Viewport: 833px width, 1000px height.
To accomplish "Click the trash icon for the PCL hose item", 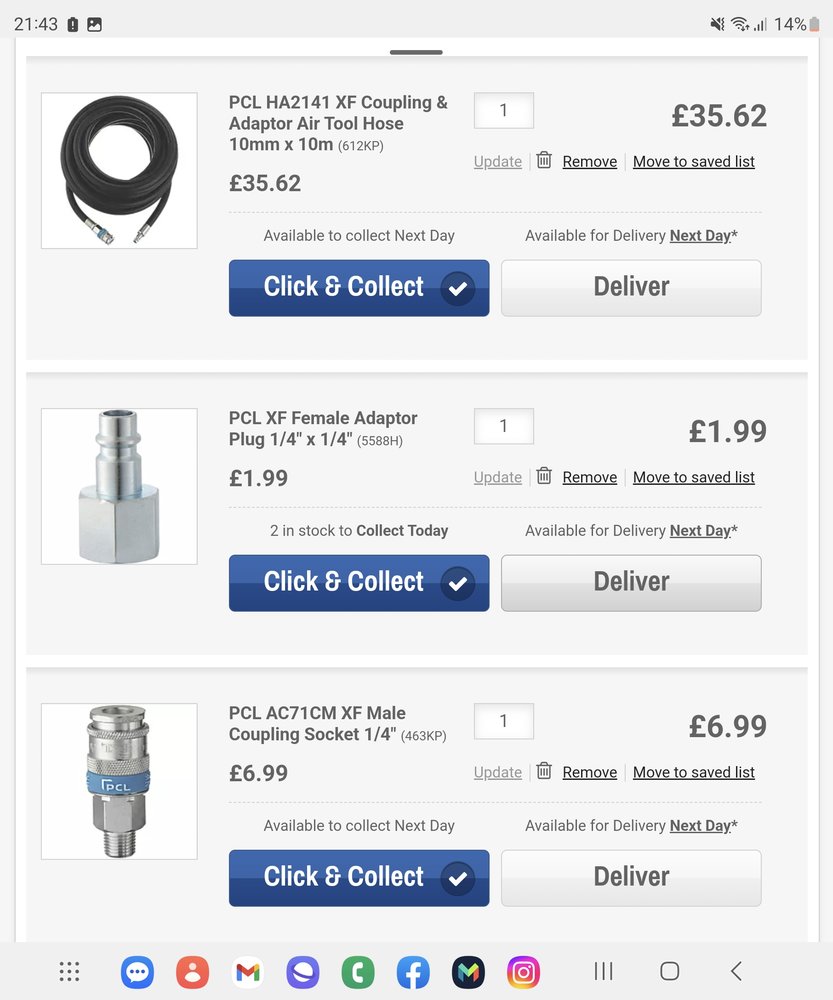I will pos(544,160).
